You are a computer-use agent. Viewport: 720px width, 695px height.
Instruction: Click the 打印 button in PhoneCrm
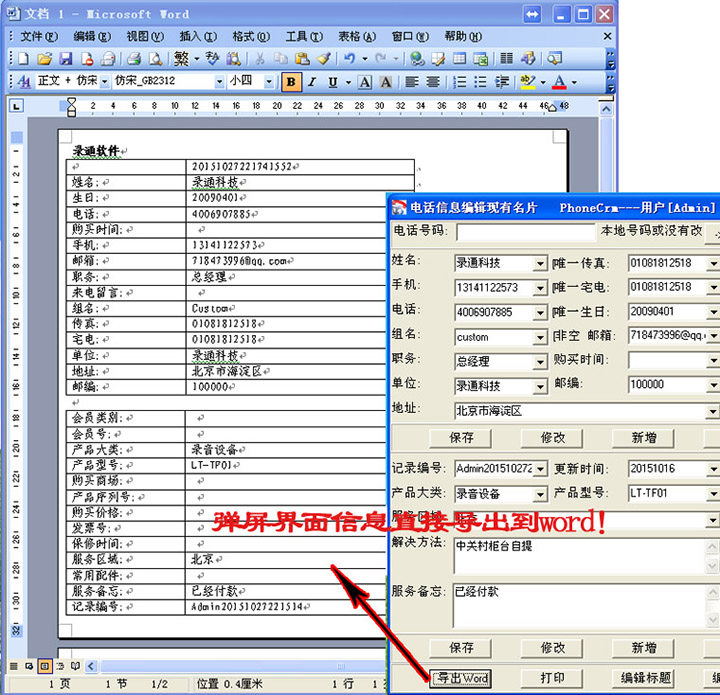[x=552, y=678]
